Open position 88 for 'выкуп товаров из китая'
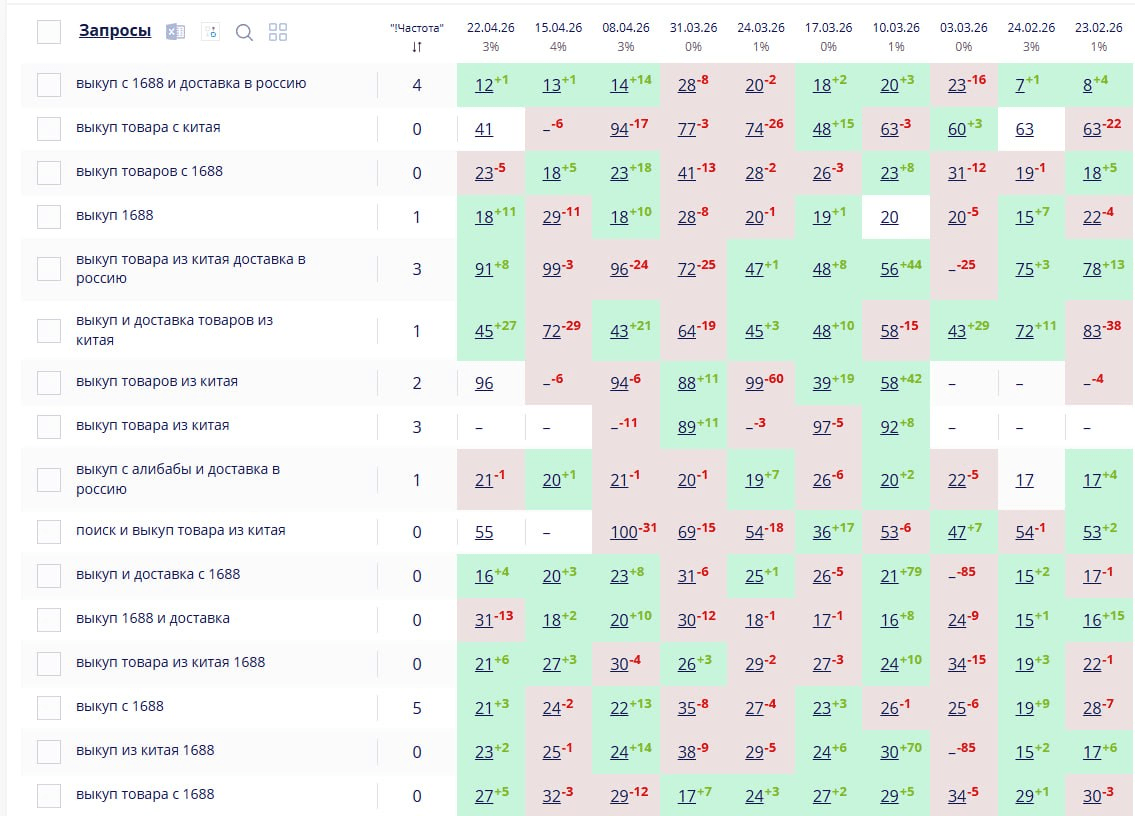Image resolution: width=1135 pixels, height=816 pixels. [x=686, y=384]
